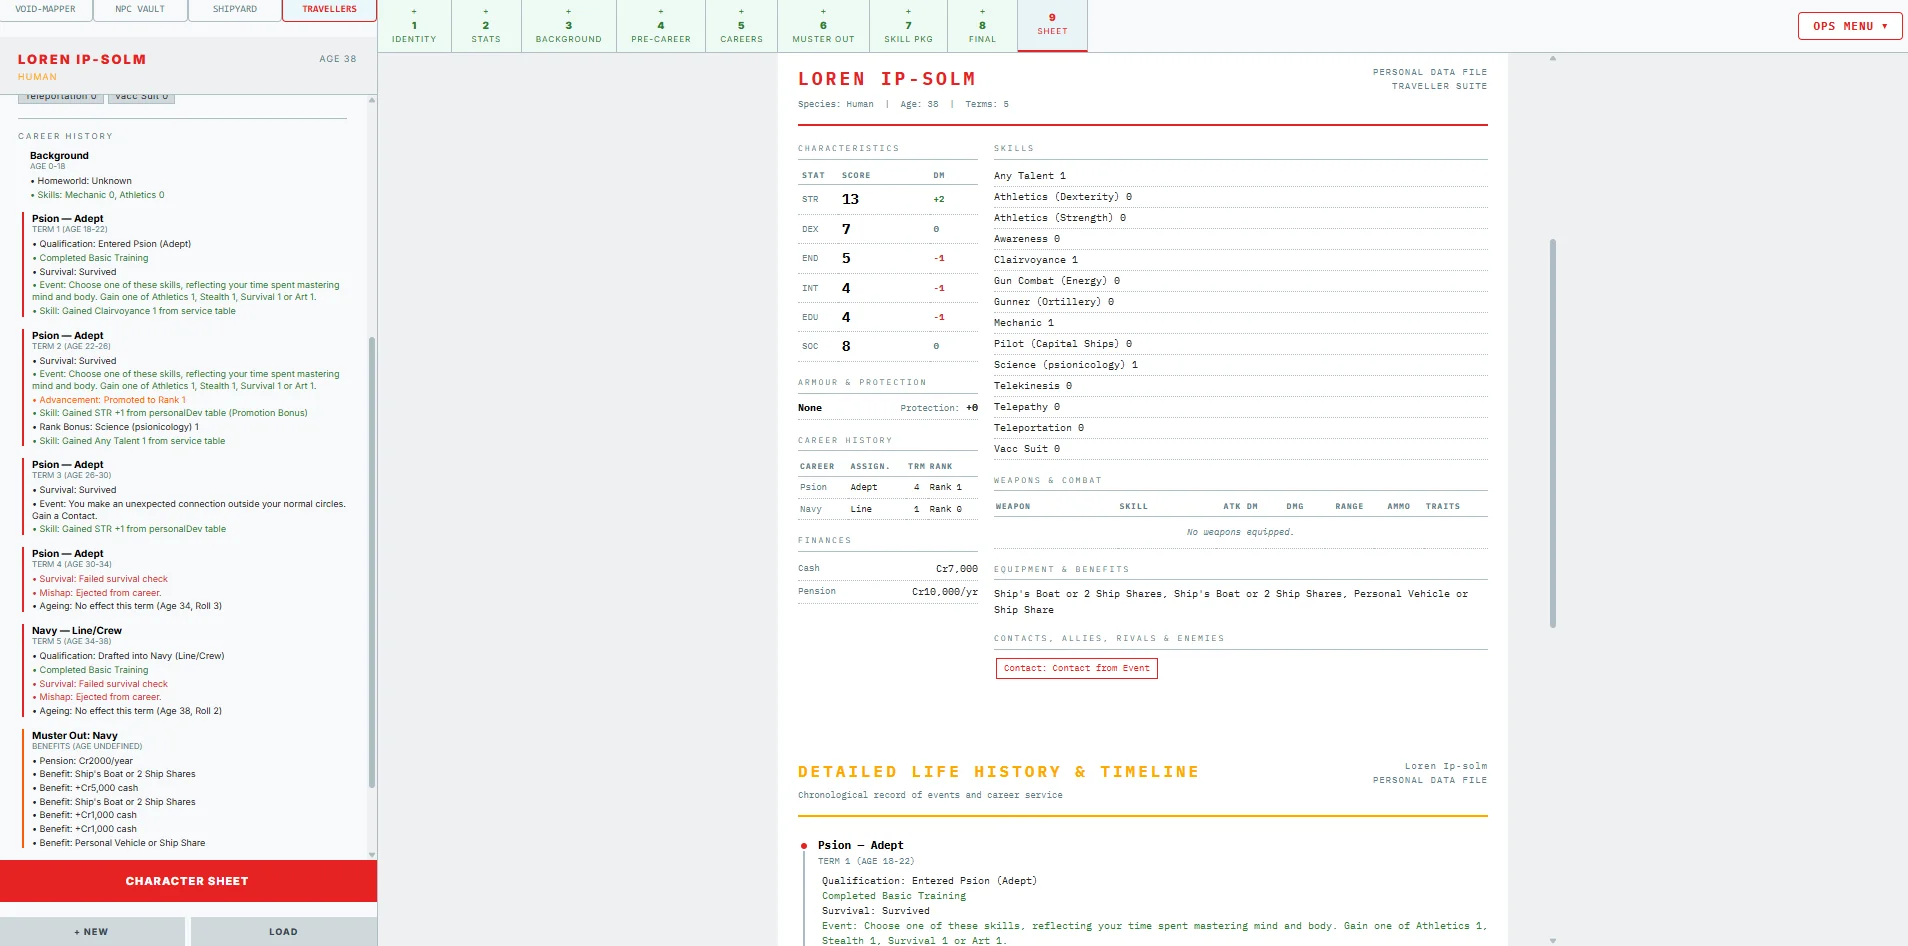Click the sidebar scroll-up arrow

click(372, 100)
